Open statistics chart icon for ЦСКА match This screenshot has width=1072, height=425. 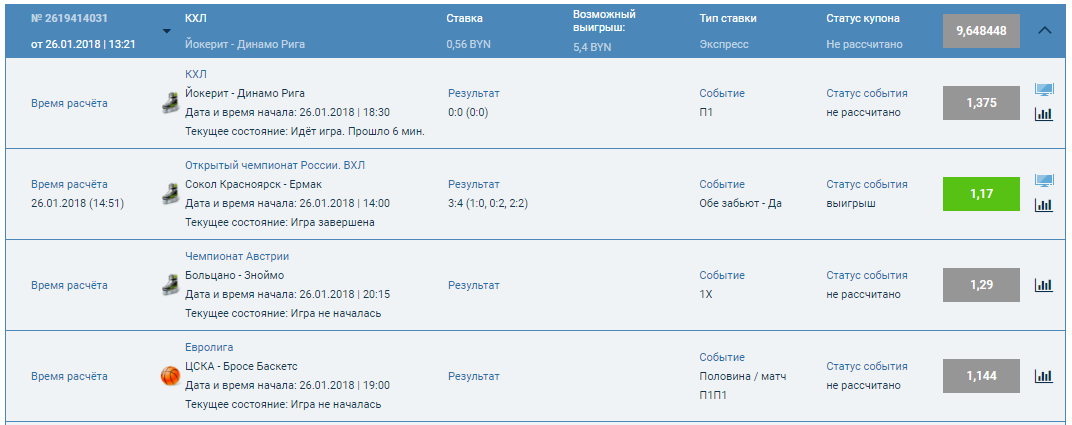[x=1044, y=376]
